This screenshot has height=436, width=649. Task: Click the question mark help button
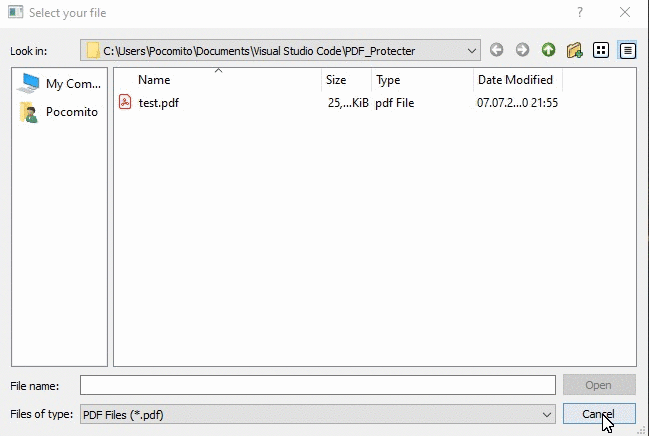pyautogui.click(x=580, y=12)
